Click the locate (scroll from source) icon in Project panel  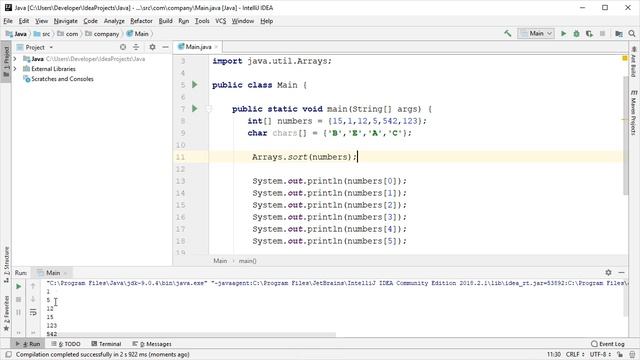click(x=123, y=47)
